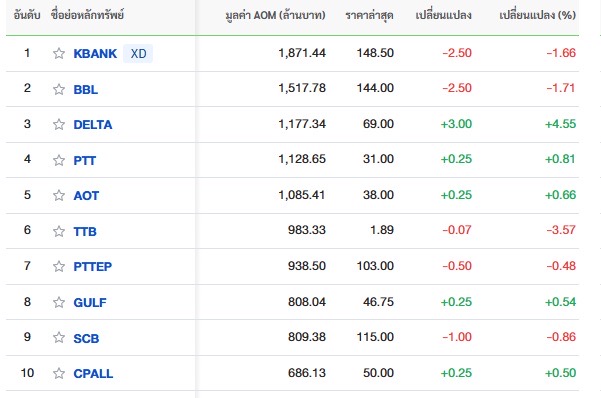Click the star icon beside AOT

pyautogui.click(x=59, y=195)
